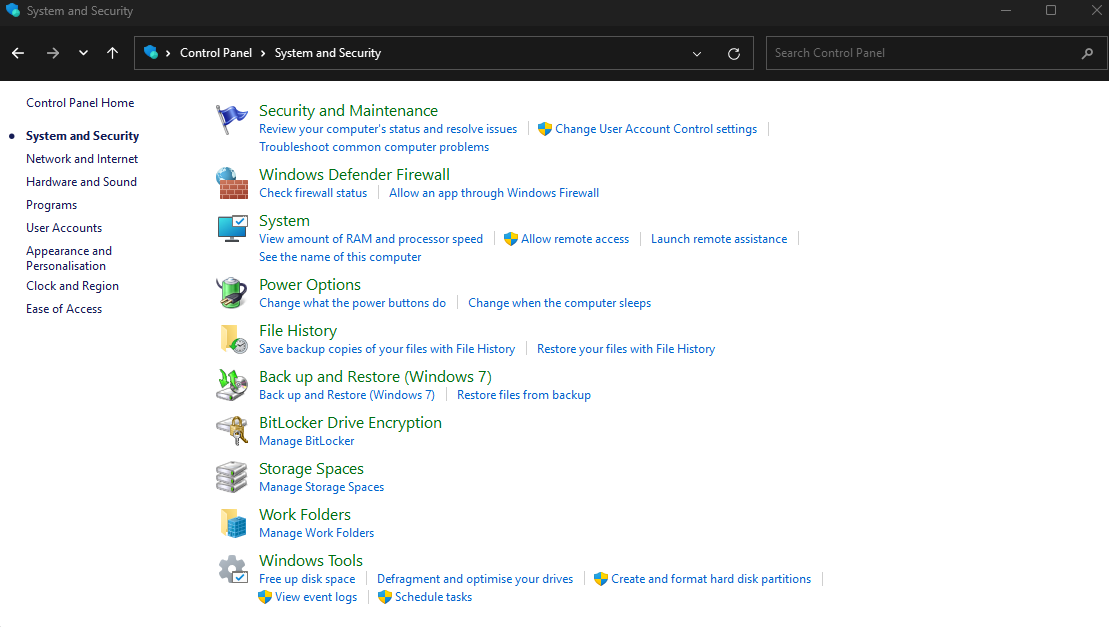Go back with the left arrow
Viewport: 1109px width, 627px height.
click(x=18, y=53)
